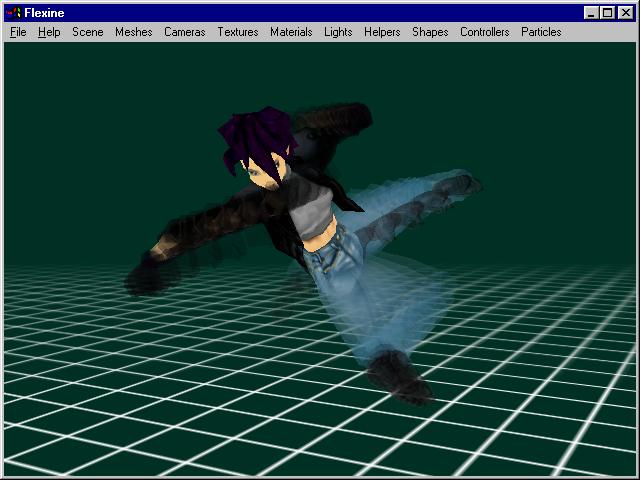Open the Cameras menu

pyautogui.click(x=184, y=32)
